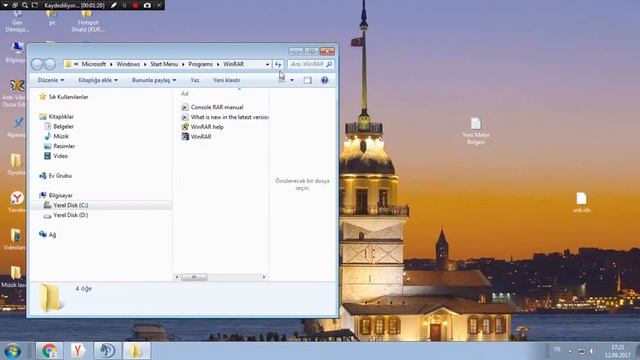Open Yandex browser from the taskbar
The image size is (640, 360).
tap(78, 351)
